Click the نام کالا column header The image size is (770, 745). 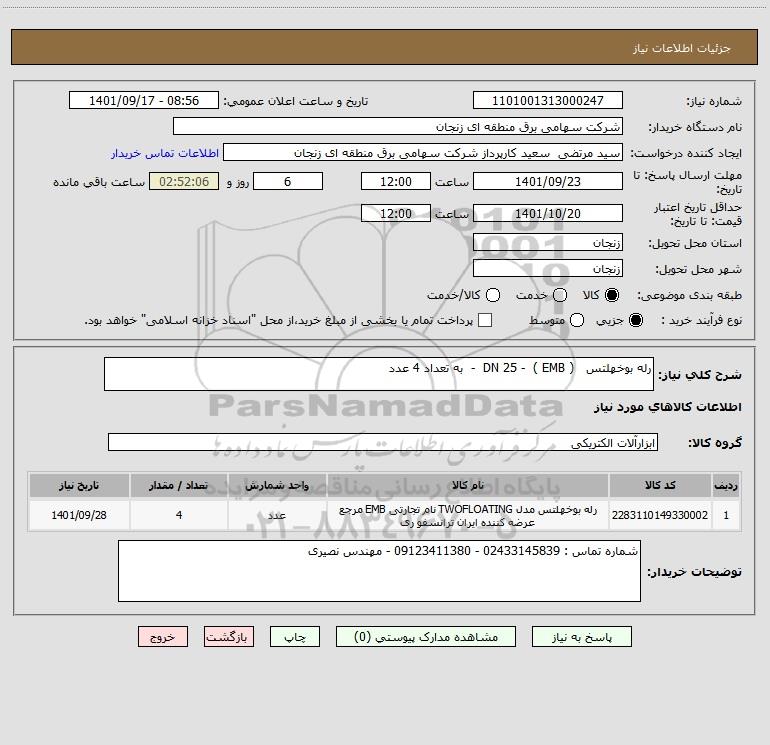(468, 486)
